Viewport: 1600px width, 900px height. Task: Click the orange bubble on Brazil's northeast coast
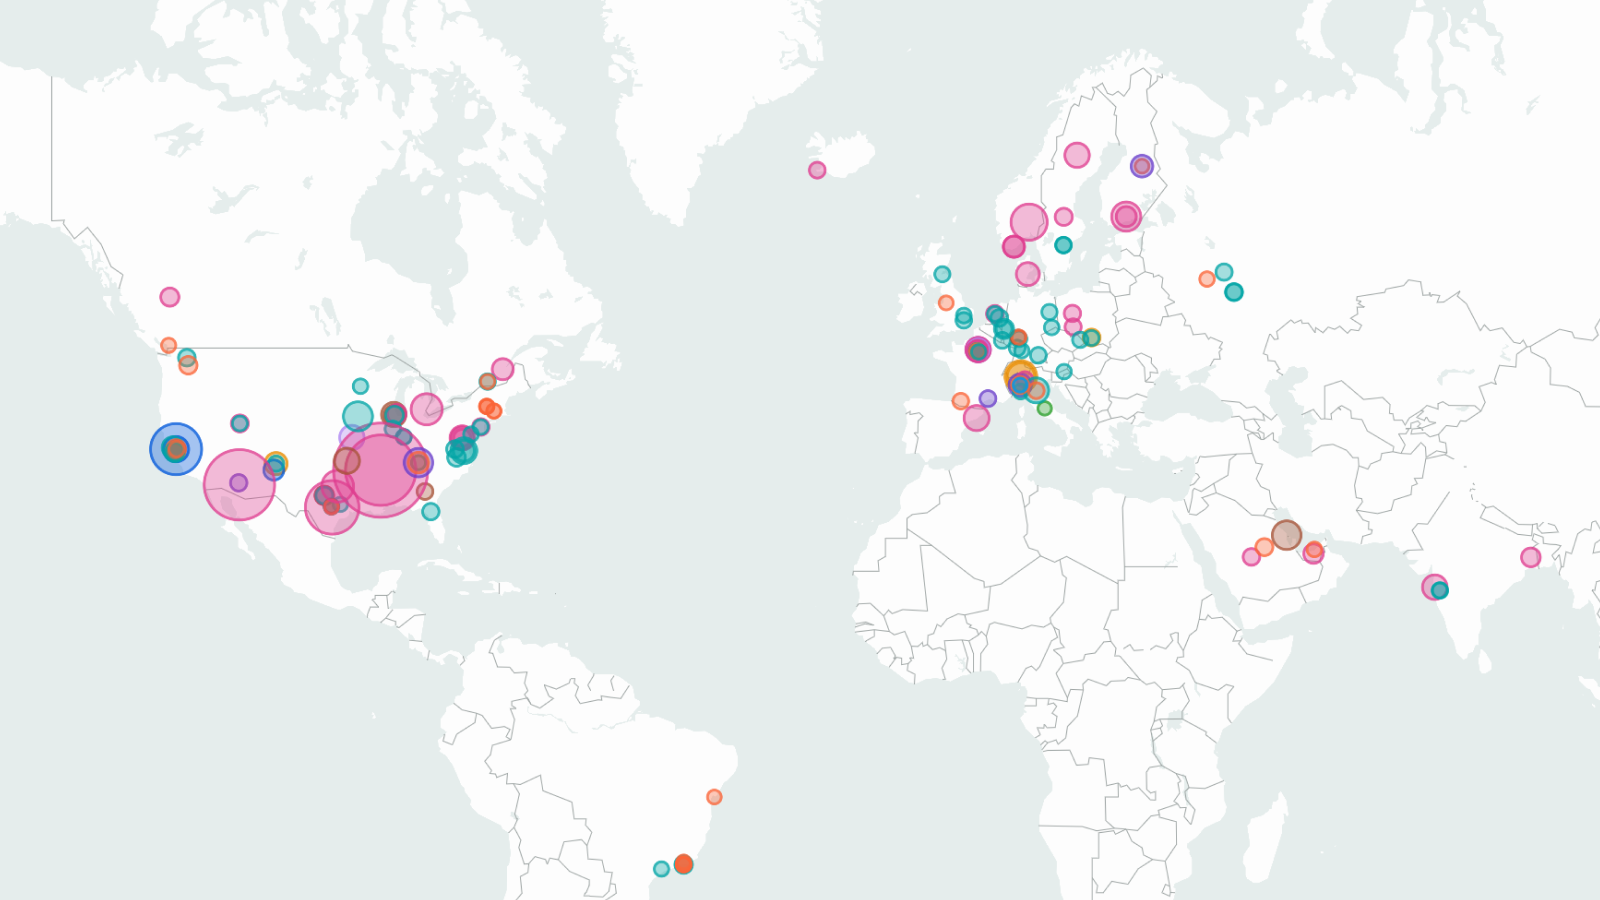pyautogui.click(x=714, y=797)
